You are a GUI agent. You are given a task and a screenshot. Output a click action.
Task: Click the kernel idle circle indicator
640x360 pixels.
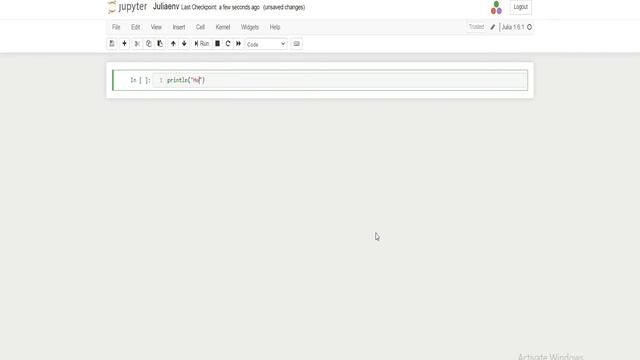[x=529, y=27]
